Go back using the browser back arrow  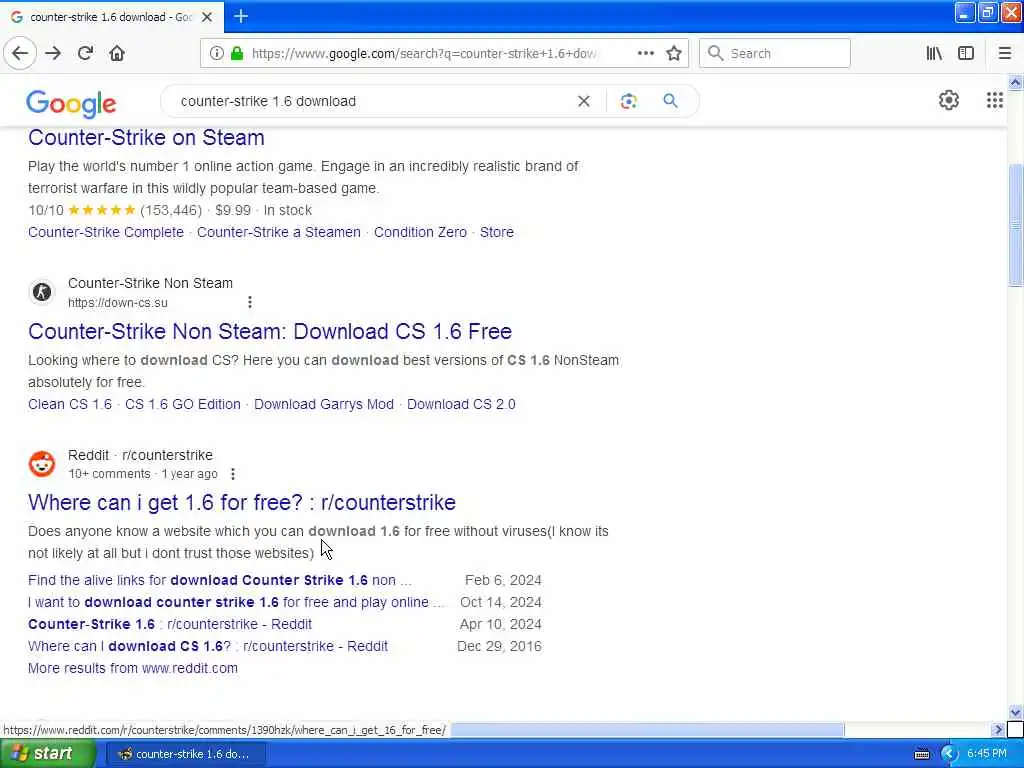(x=20, y=53)
